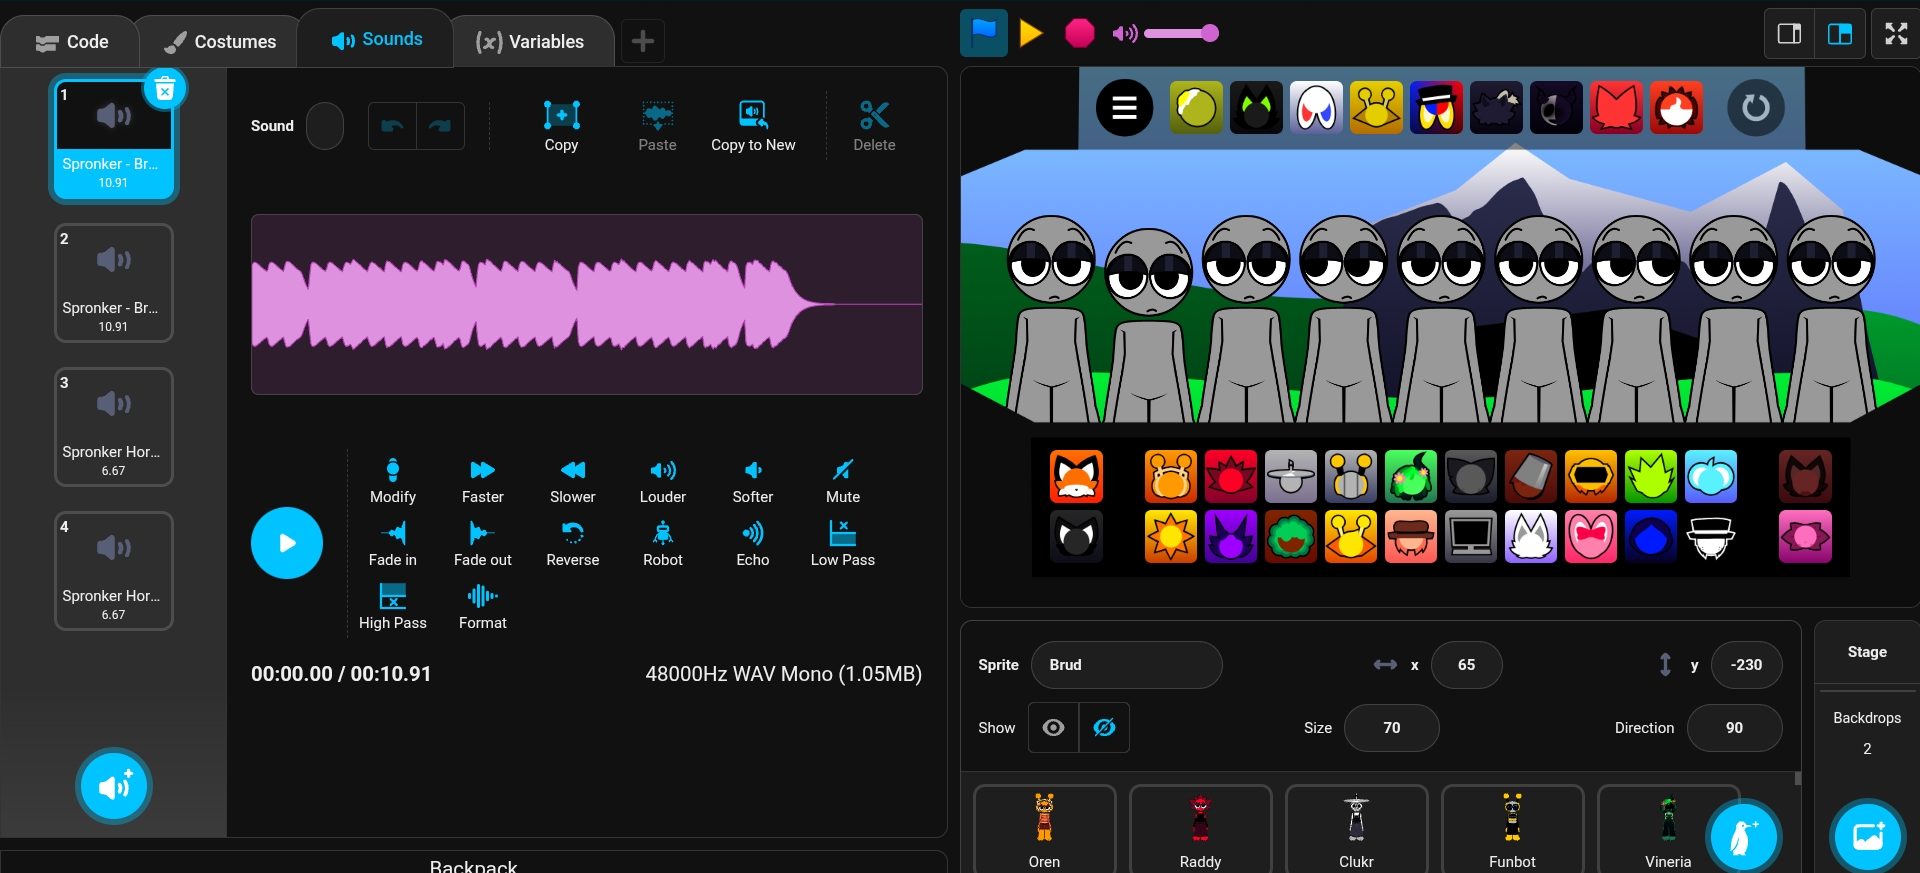Edit the sprite name field Brud
Screen dimensions: 1920x873
[x=1126, y=665]
